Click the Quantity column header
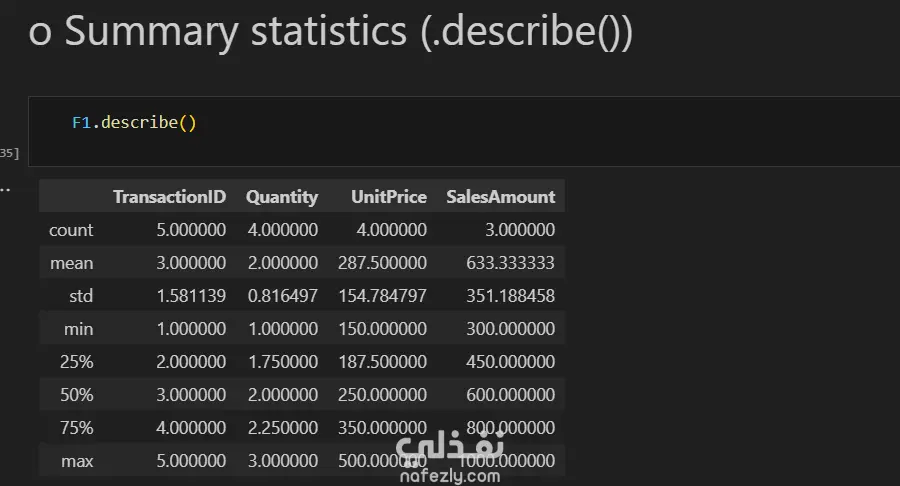 tap(282, 197)
